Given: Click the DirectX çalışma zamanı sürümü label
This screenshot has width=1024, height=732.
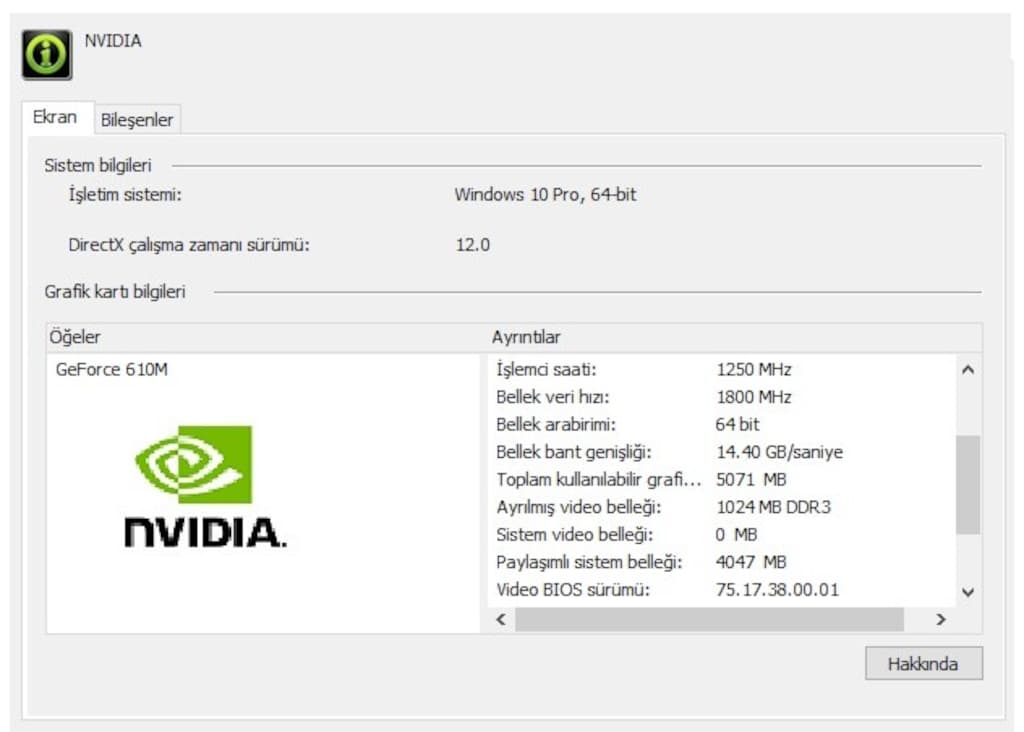Looking at the screenshot, I should (189, 245).
